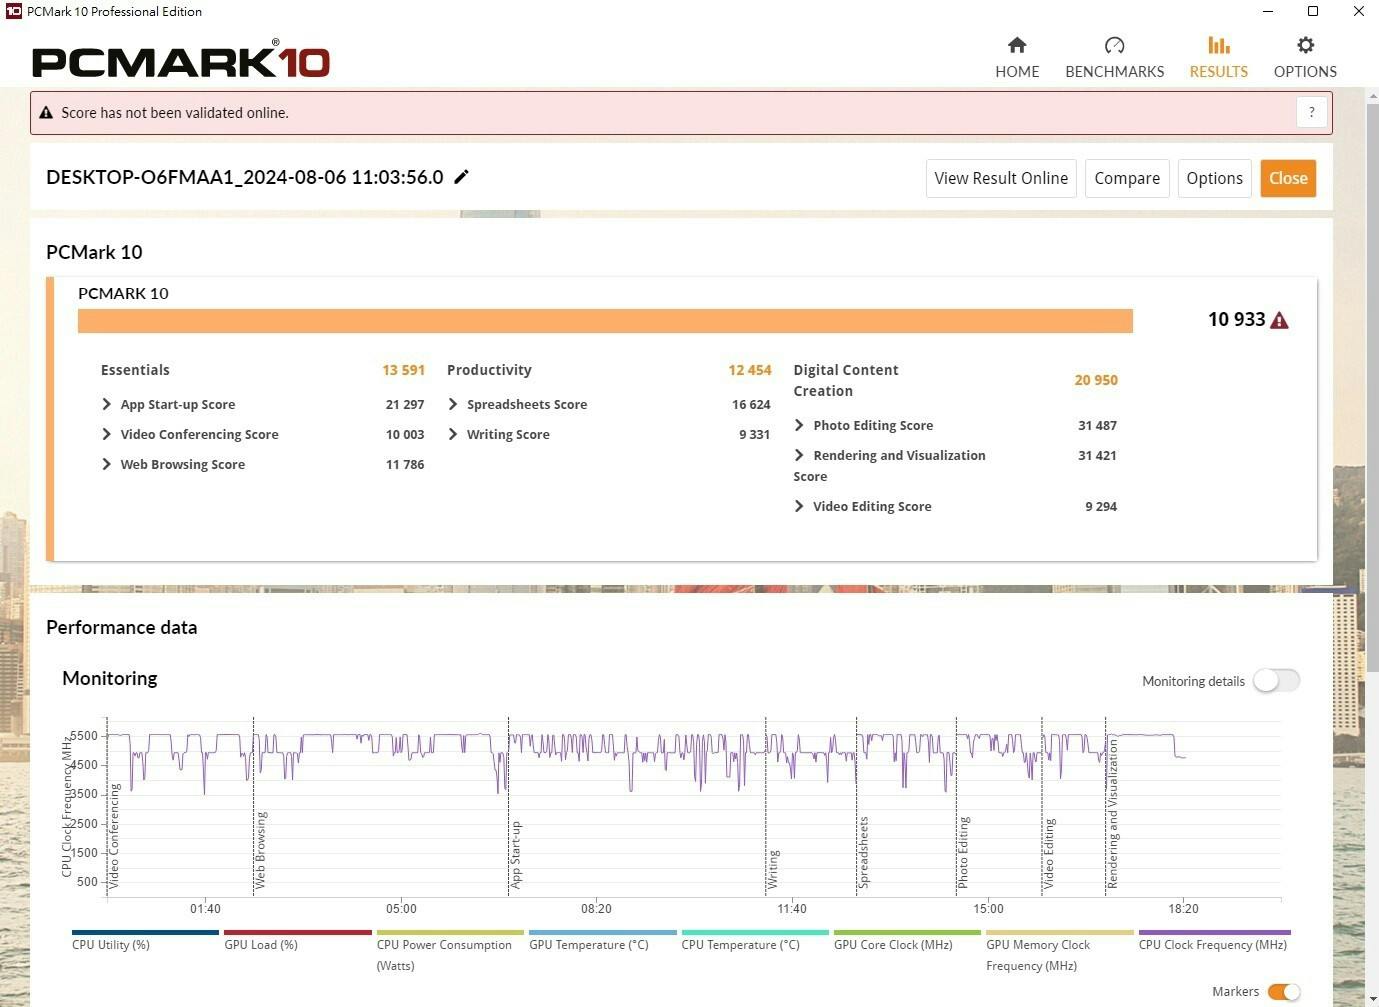Open RESULTS bar chart icon
The image size is (1379, 1007).
tap(1218, 45)
